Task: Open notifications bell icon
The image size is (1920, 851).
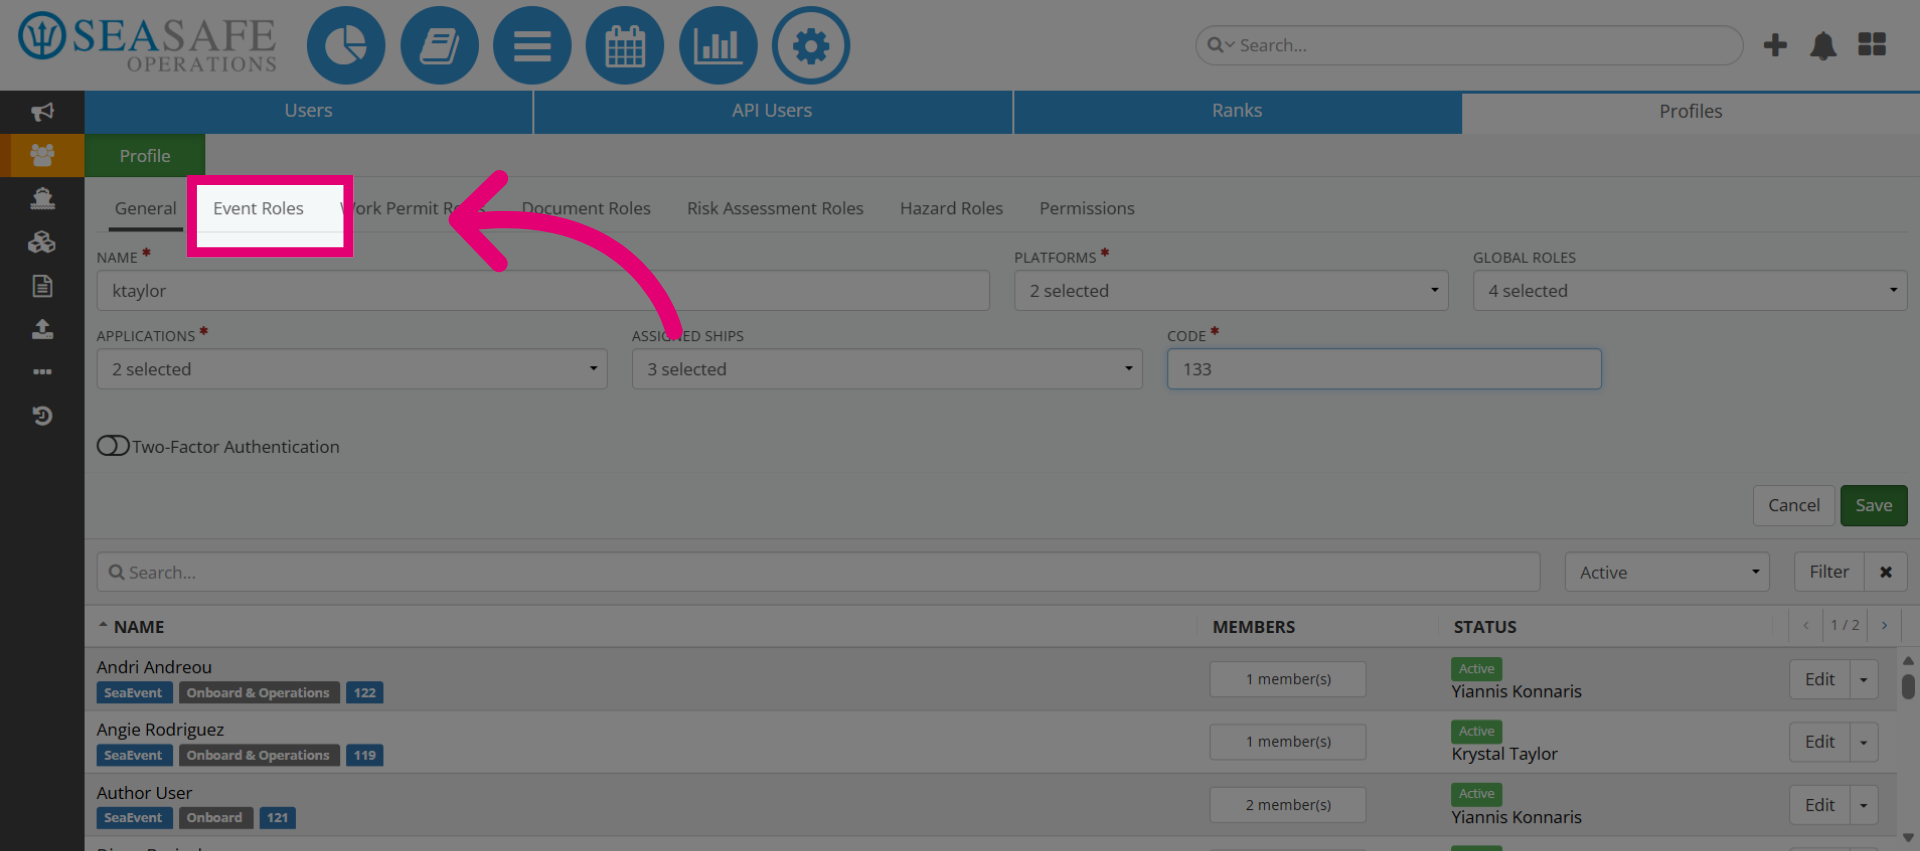Action: (1823, 45)
